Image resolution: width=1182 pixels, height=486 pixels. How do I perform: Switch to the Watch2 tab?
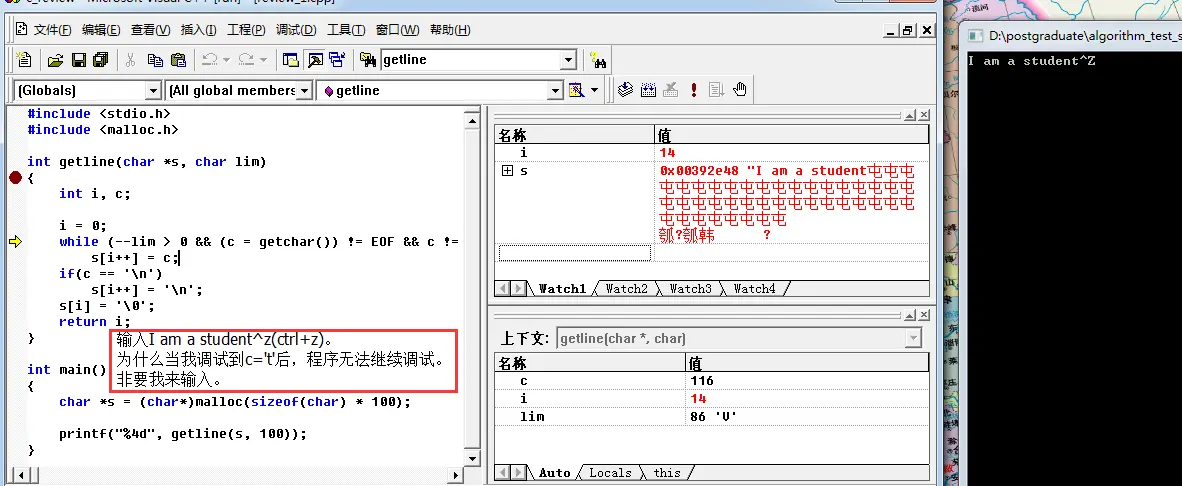pyautogui.click(x=626, y=289)
